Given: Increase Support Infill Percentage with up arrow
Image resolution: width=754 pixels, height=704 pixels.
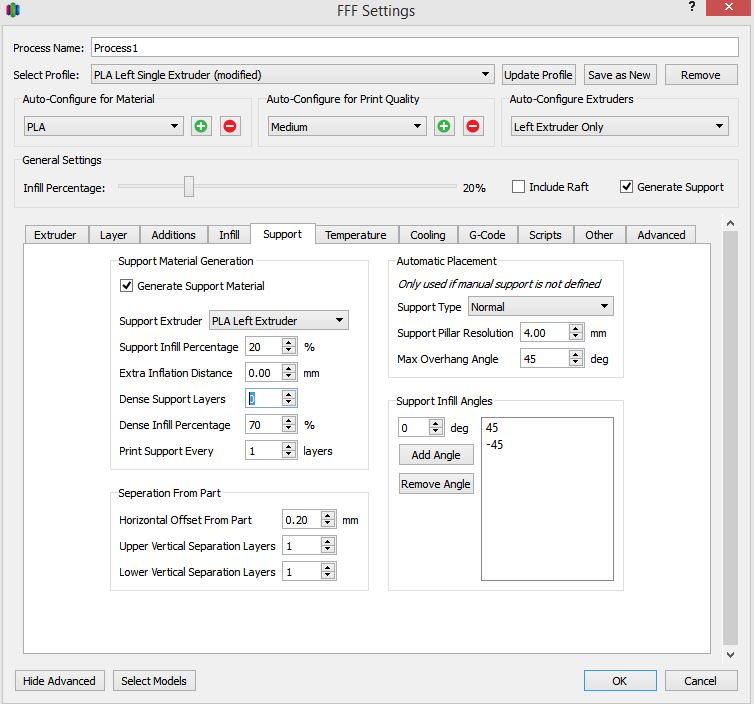Looking at the screenshot, I should point(289,342).
